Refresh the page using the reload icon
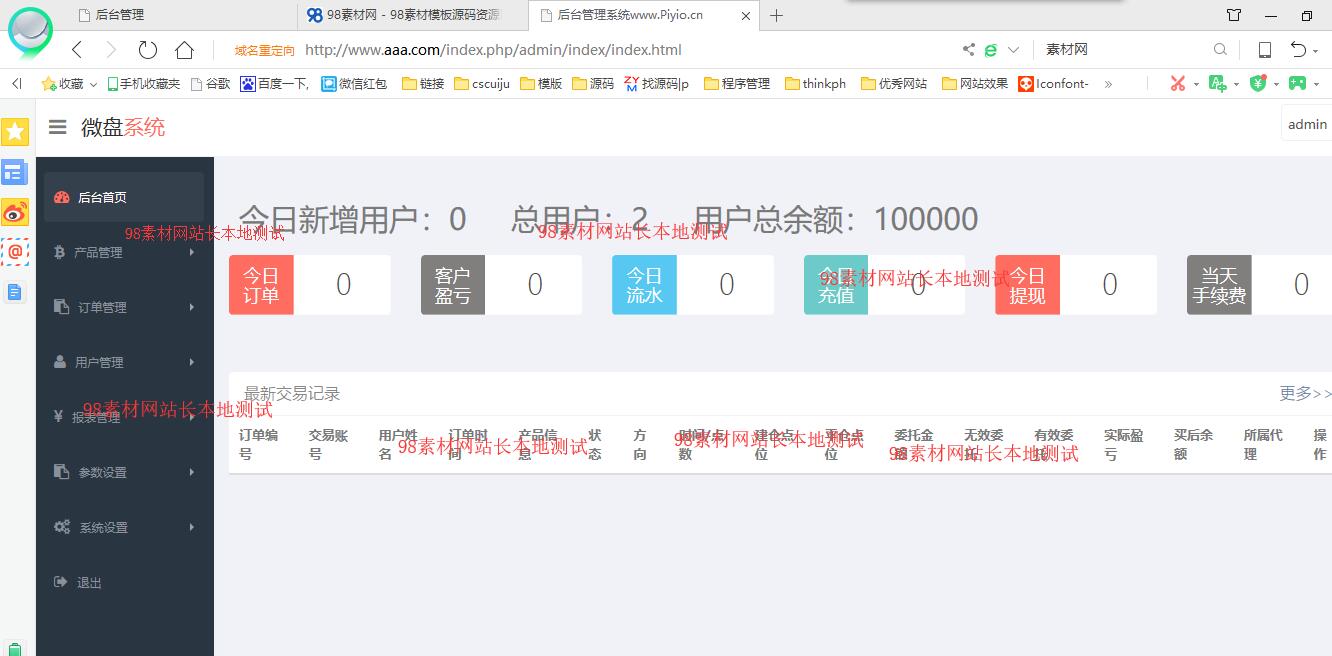 148,48
